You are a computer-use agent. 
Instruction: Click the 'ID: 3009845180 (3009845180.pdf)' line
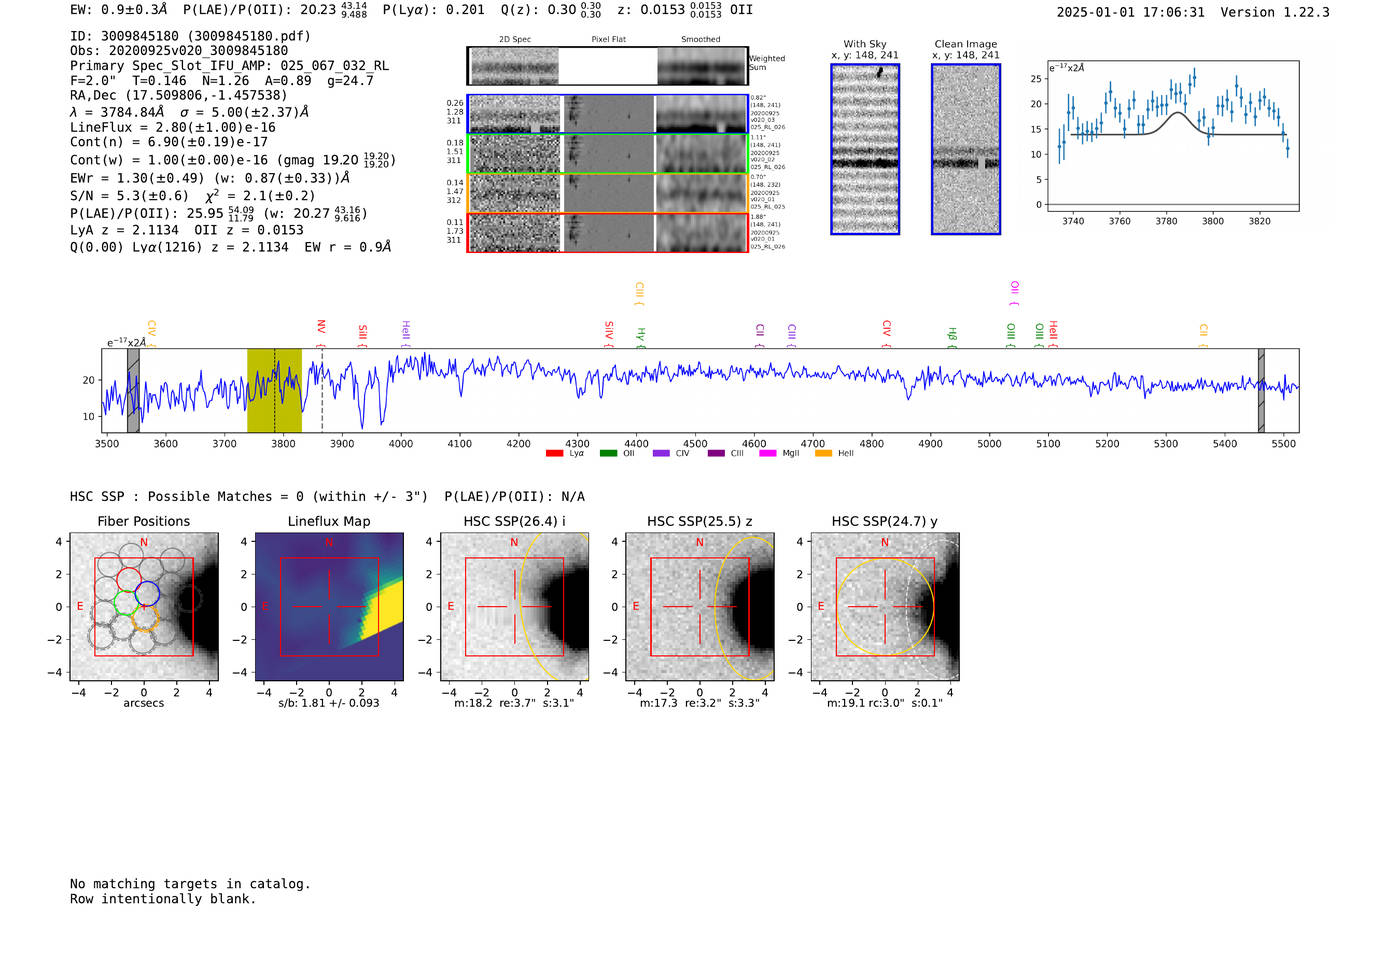point(190,36)
